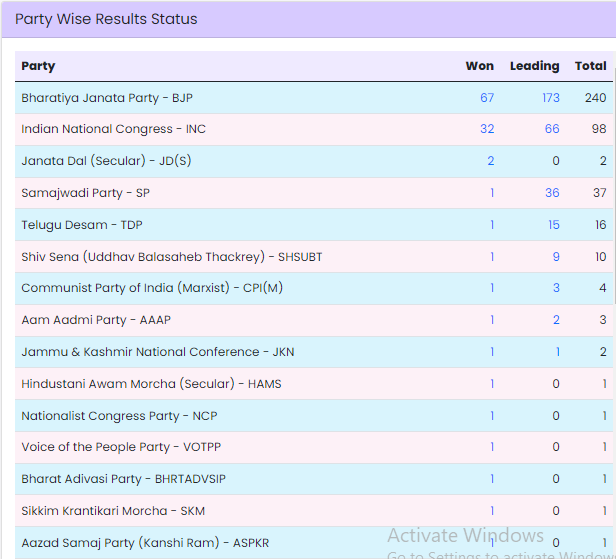This screenshot has width=616, height=559.
Task: Open BJP leading count 173 link
Action: [550, 98]
